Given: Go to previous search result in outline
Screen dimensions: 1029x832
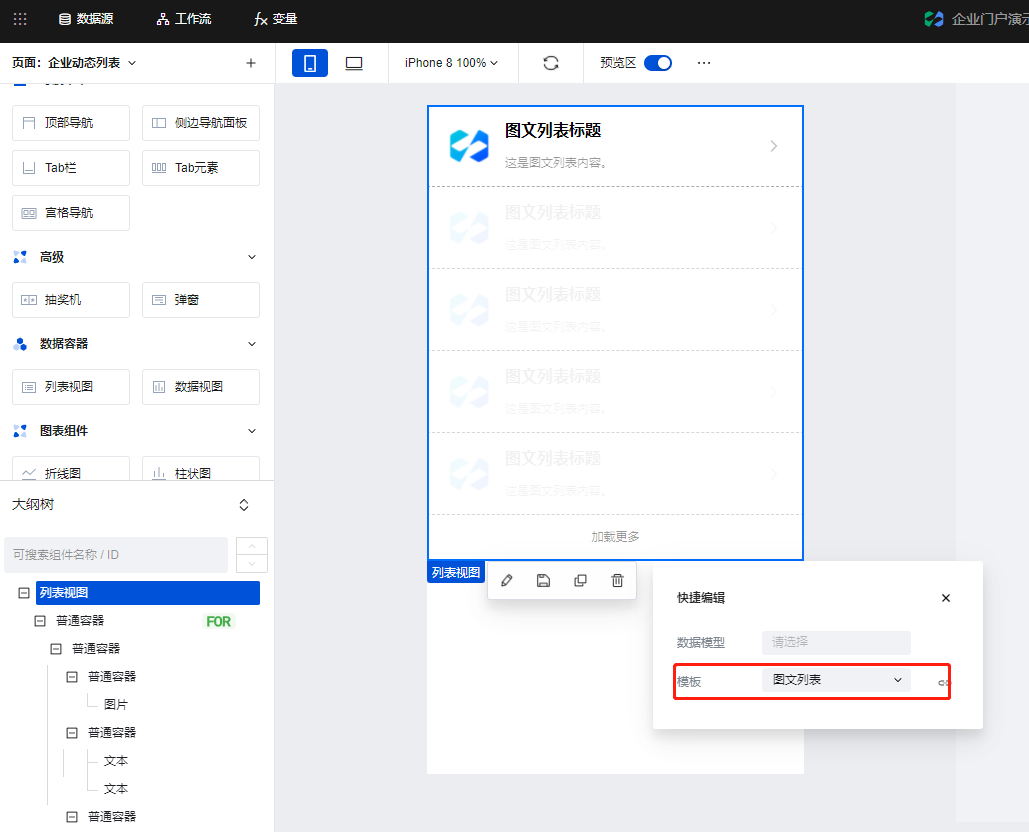Looking at the screenshot, I should tap(252, 546).
